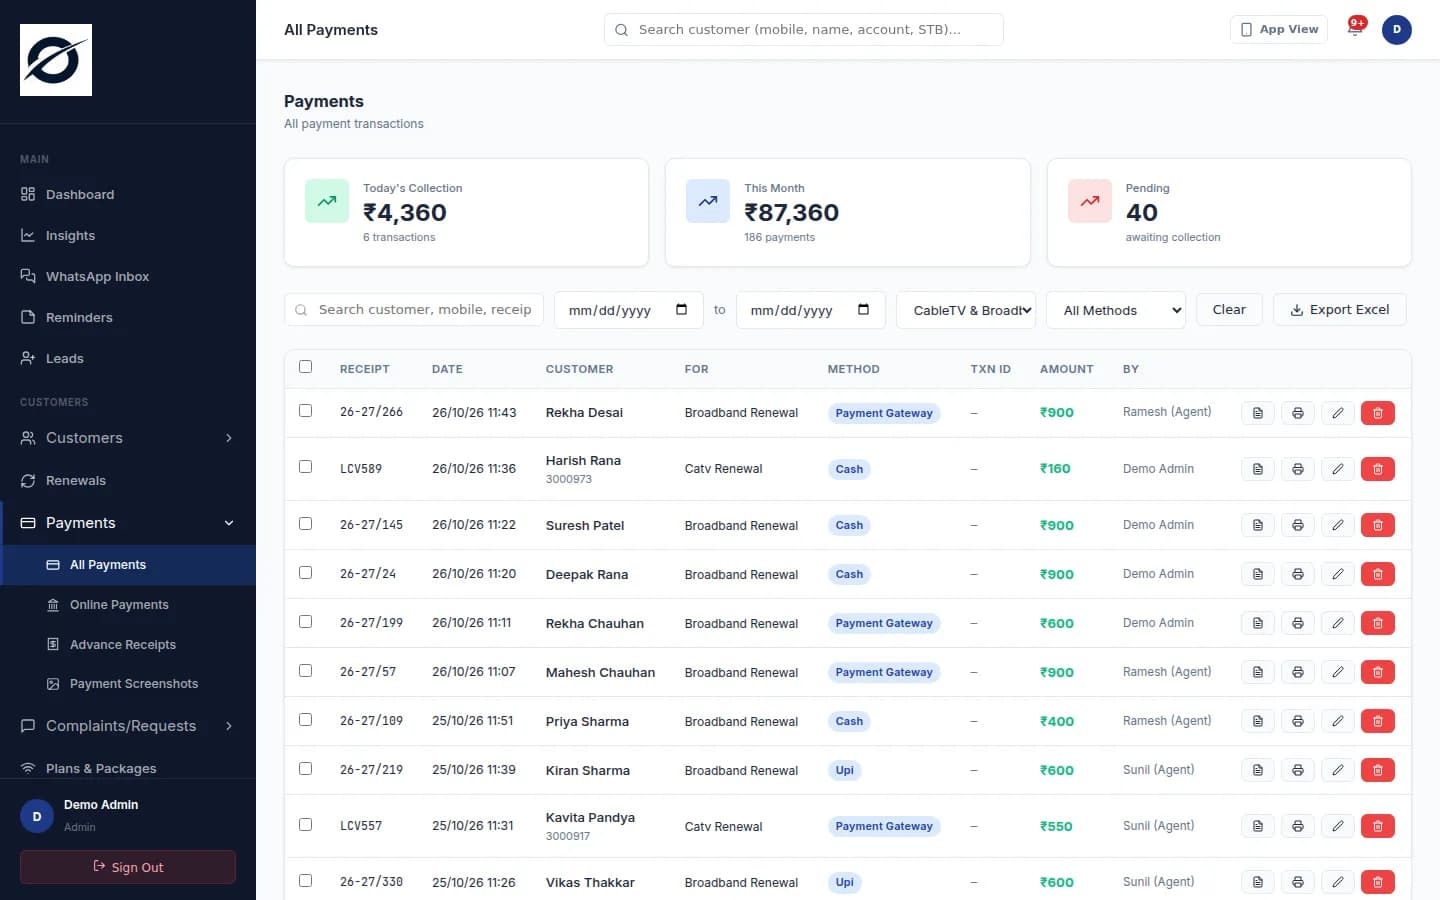Delete the Kavita Pandya payment
The image size is (1440, 900).
pyautogui.click(x=1378, y=826)
